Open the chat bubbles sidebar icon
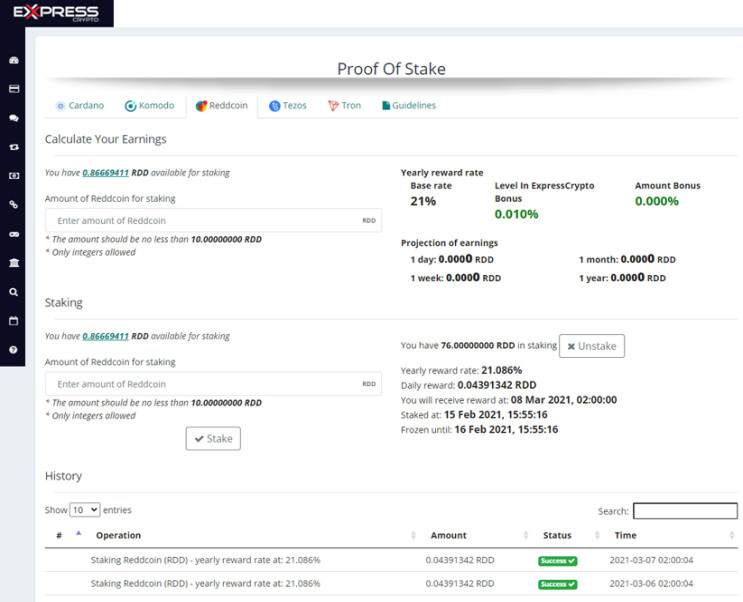 coord(14,118)
